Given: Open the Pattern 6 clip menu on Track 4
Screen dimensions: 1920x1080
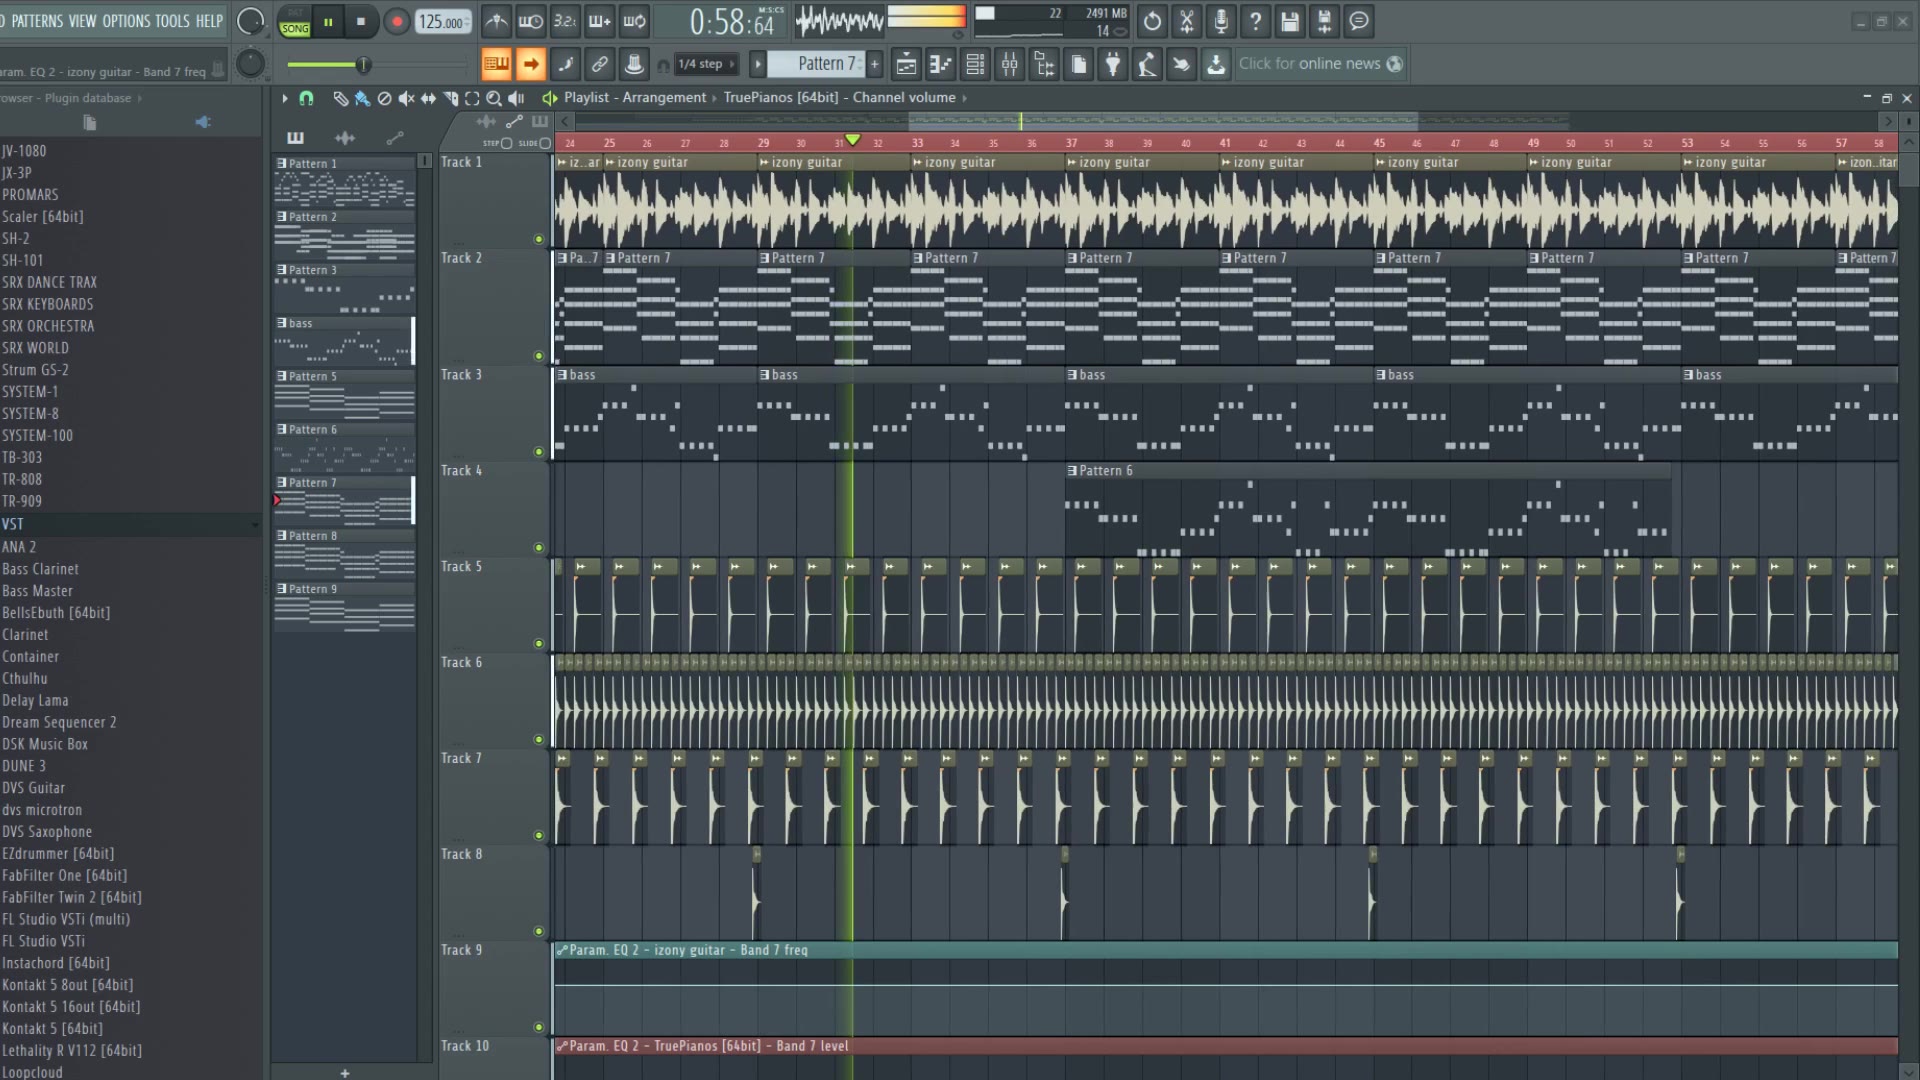Looking at the screenshot, I should [1072, 471].
